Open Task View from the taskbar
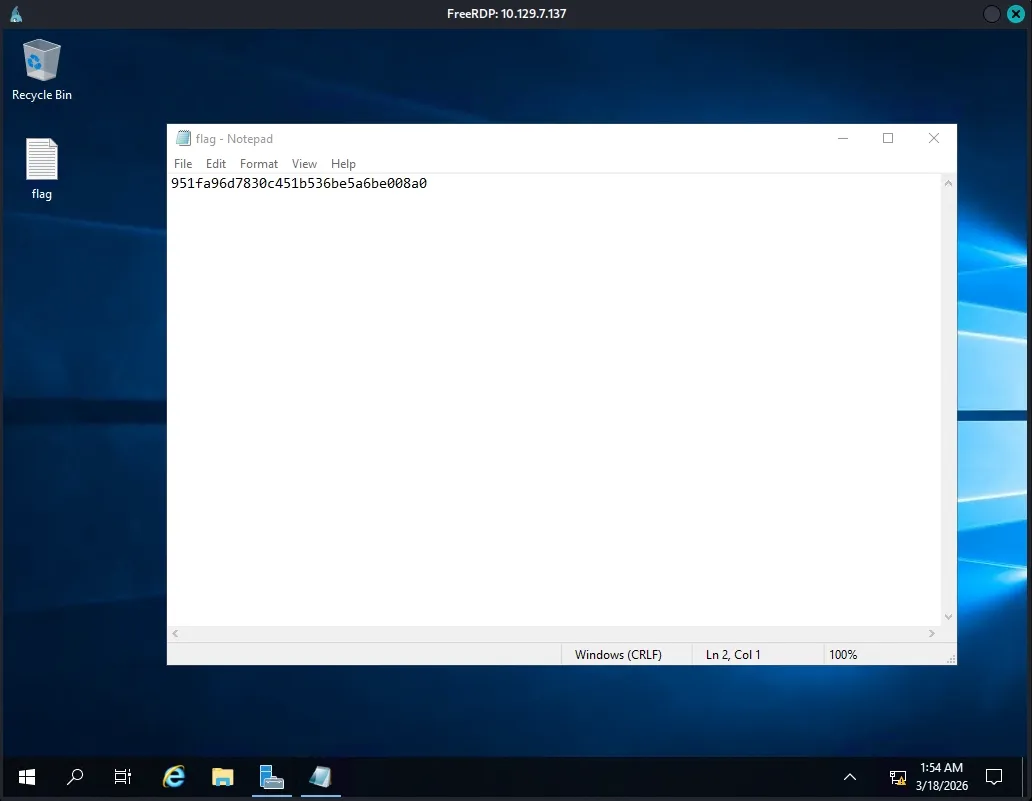This screenshot has width=1032, height=801. pos(122,777)
